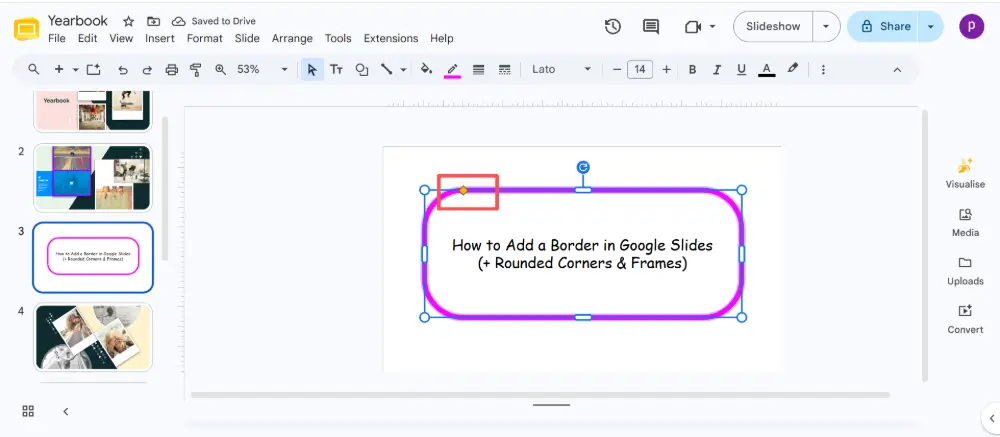Open version history clock icon
The image size is (1000, 437).
[612, 27]
